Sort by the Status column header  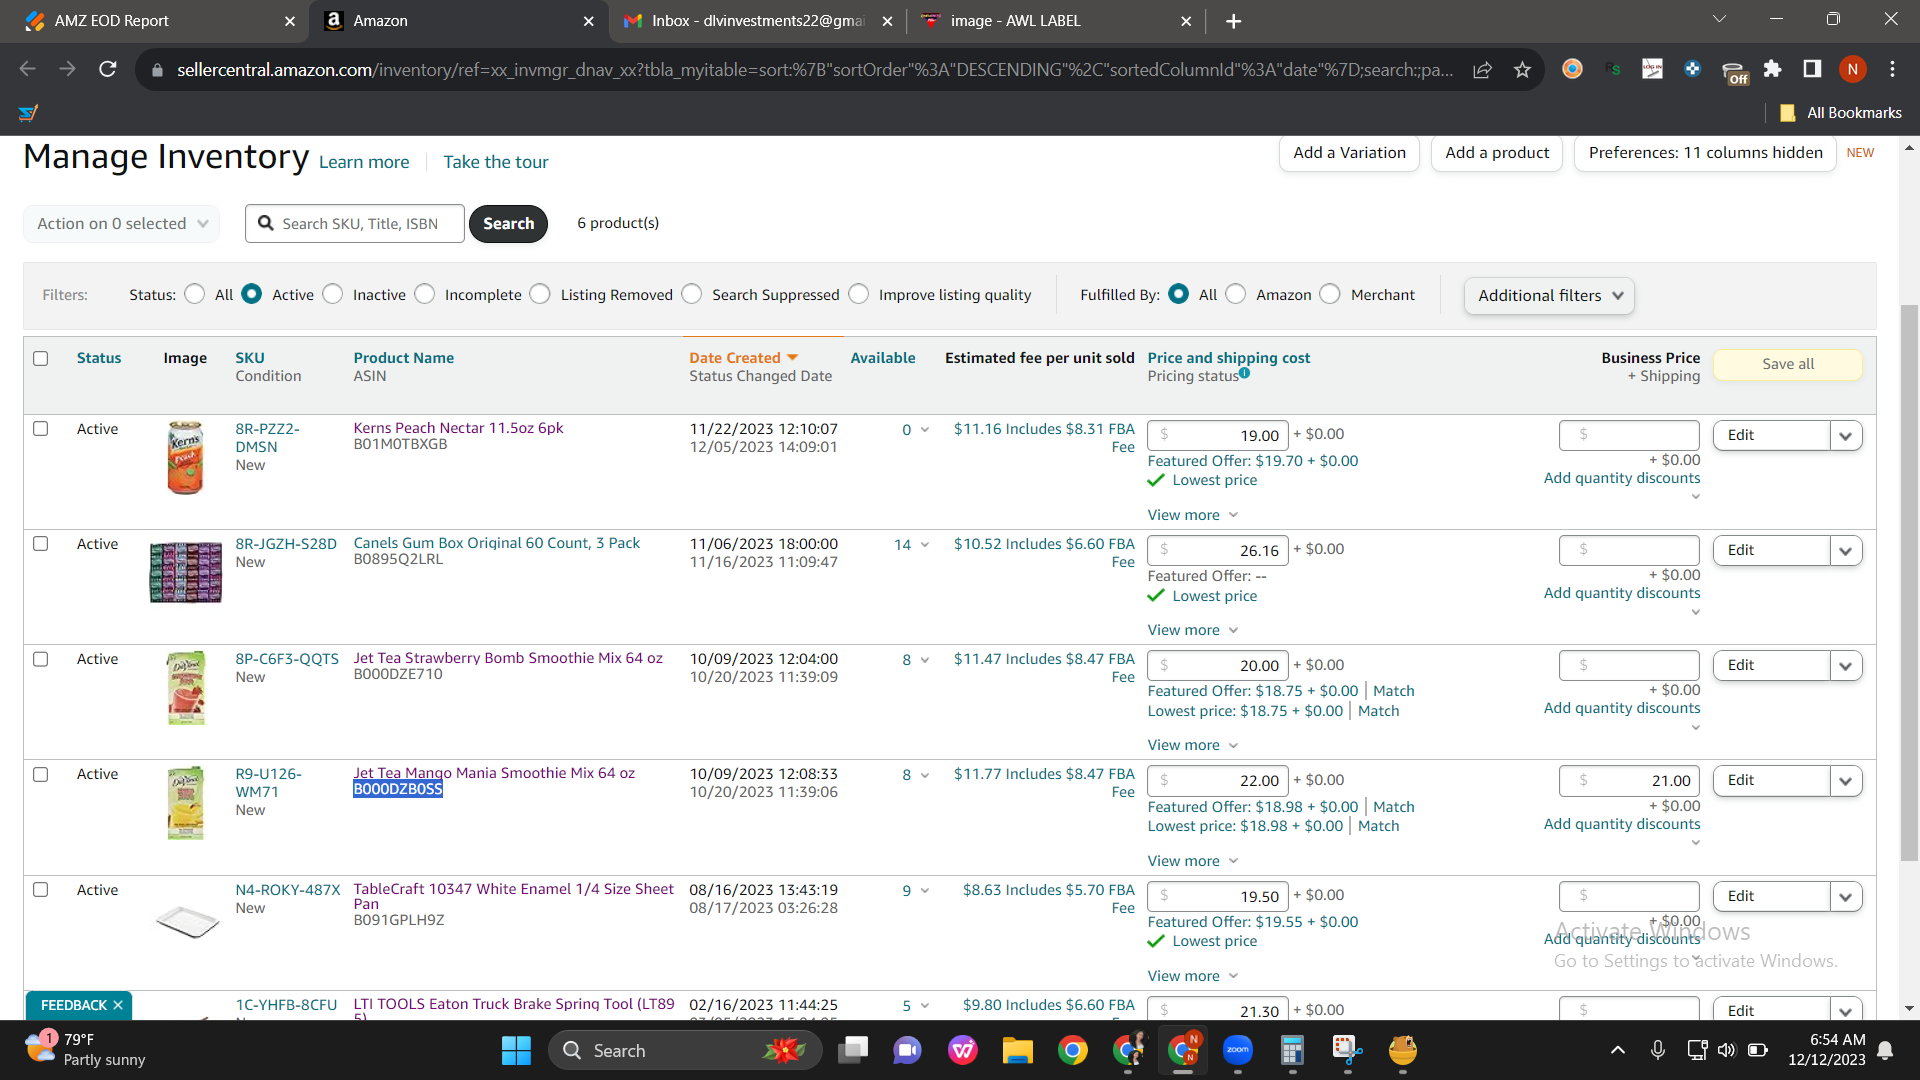pyautogui.click(x=99, y=358)
